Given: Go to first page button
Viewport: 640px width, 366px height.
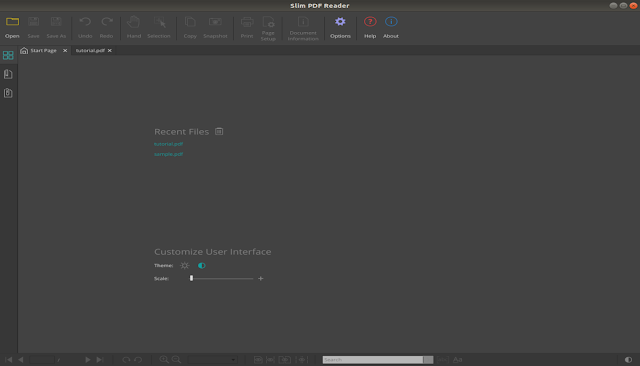Looking at the screenshot, I should [9, 359].
